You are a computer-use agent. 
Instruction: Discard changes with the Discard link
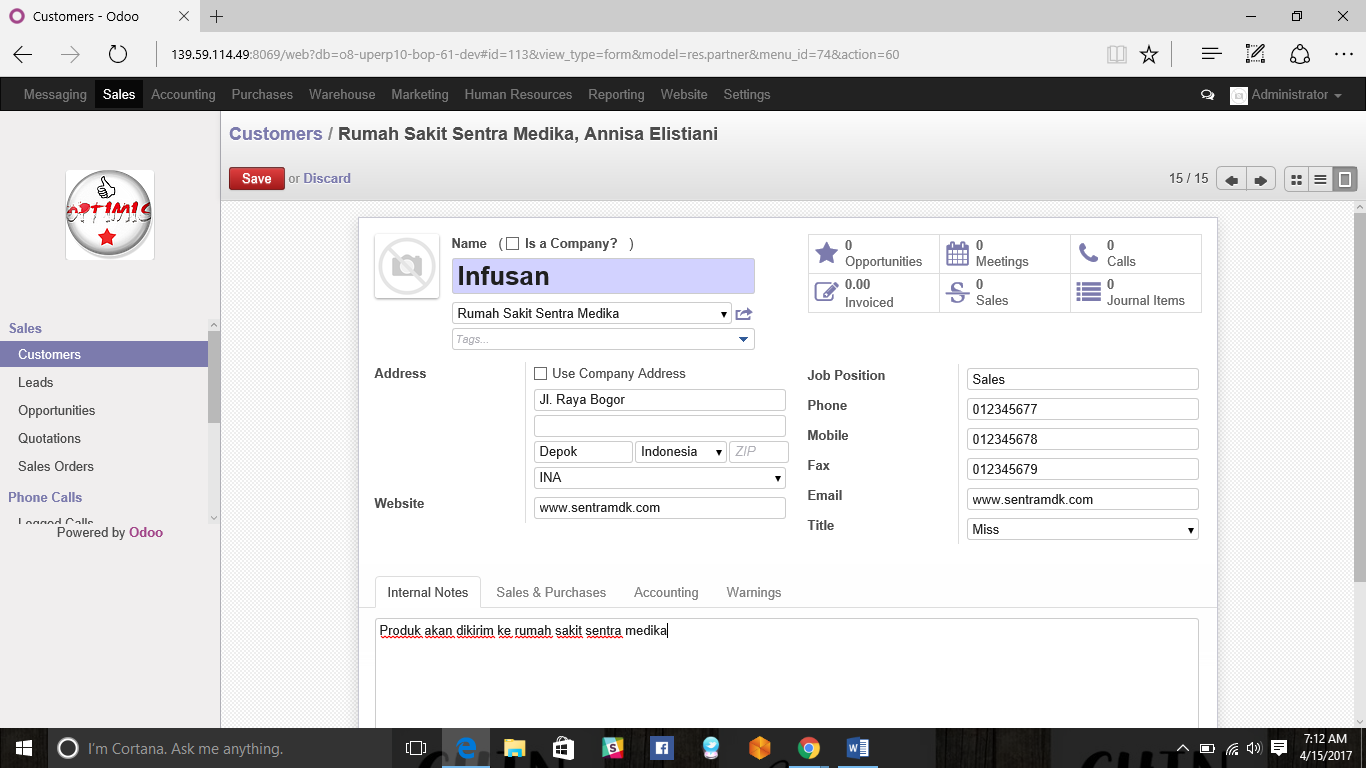tap(327, 179)
